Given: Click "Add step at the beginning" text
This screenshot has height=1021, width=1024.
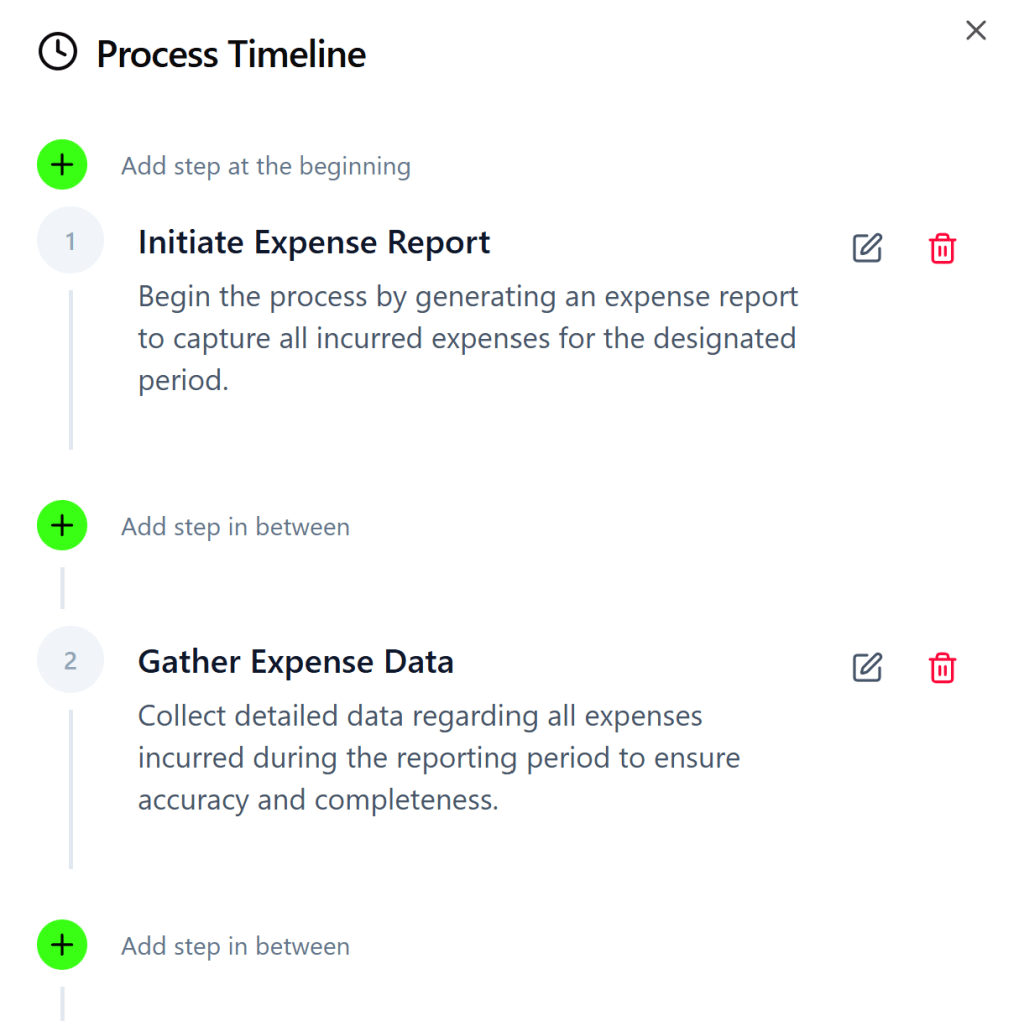Looking at the screenshot, I should click(266, 166).
